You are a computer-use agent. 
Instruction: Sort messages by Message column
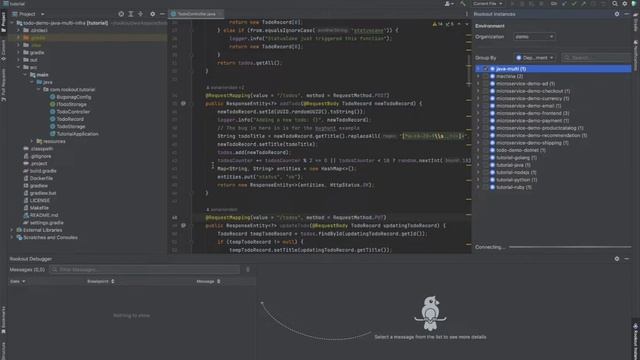208,281
